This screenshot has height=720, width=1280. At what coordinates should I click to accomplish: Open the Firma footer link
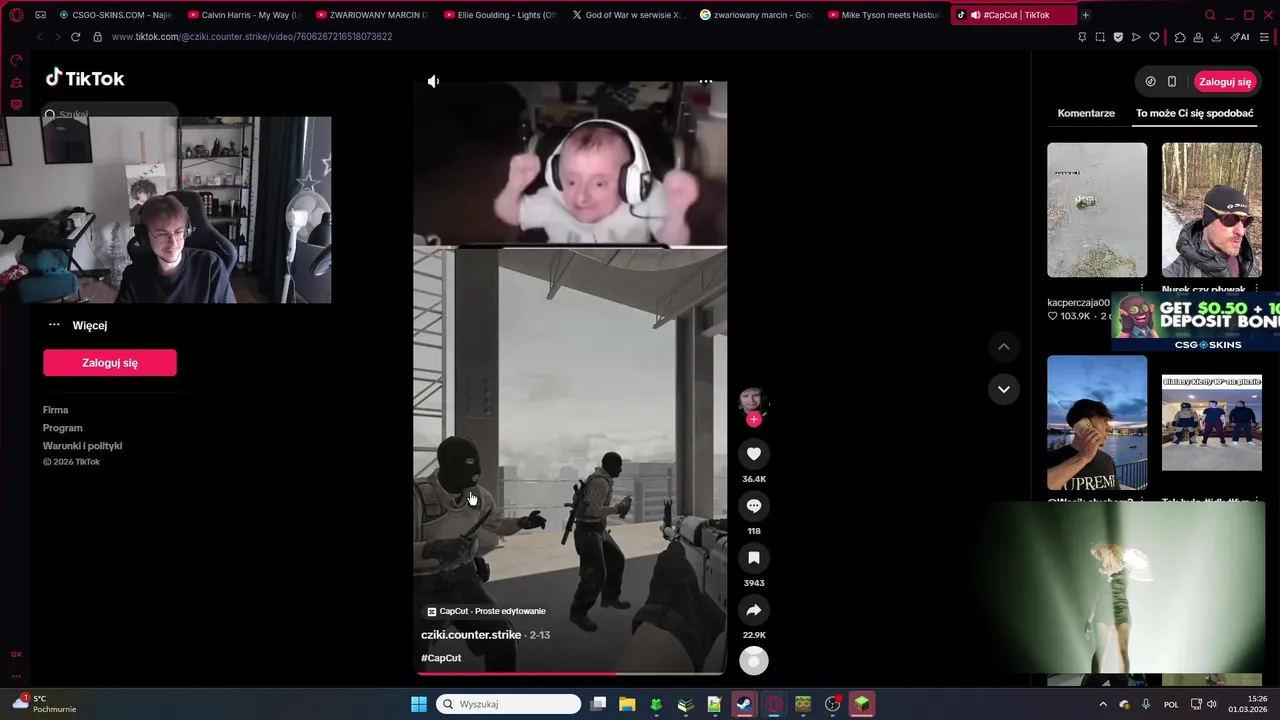(55, 410)
